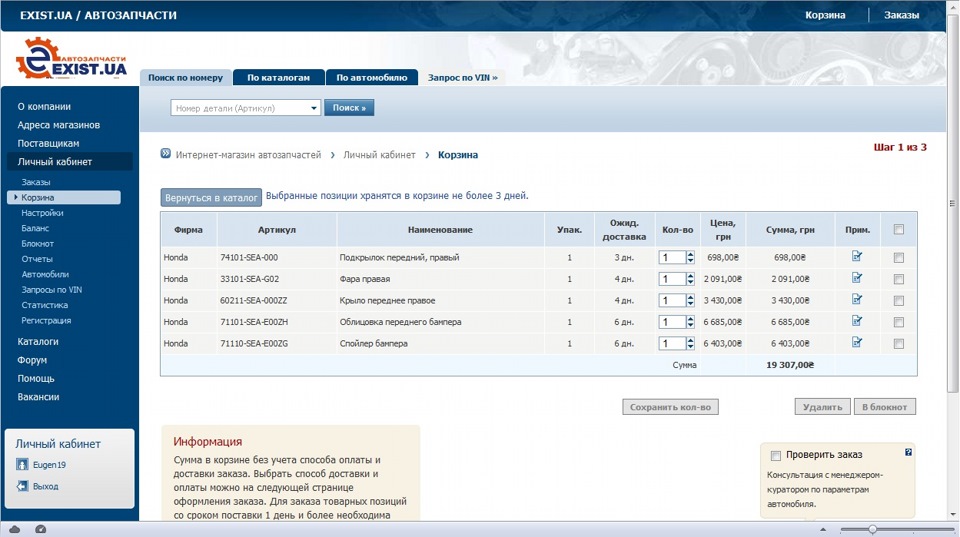Open Каталоги in sidebar
960x537 pixels.
pos(38,342)
